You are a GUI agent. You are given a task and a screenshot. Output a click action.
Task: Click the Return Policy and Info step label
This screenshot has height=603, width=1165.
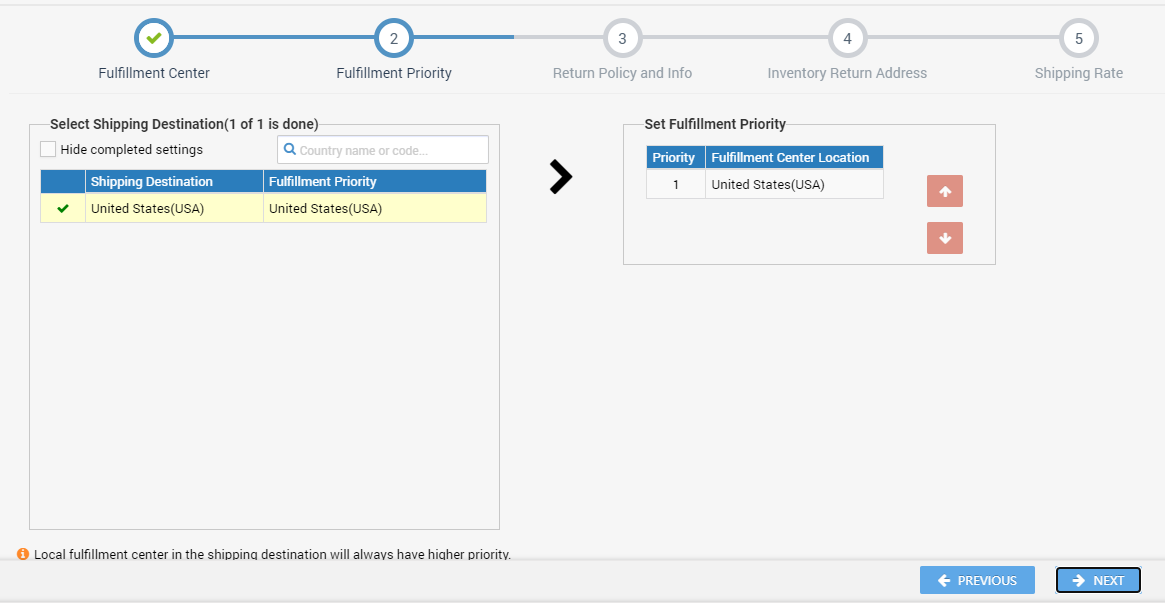622,73
